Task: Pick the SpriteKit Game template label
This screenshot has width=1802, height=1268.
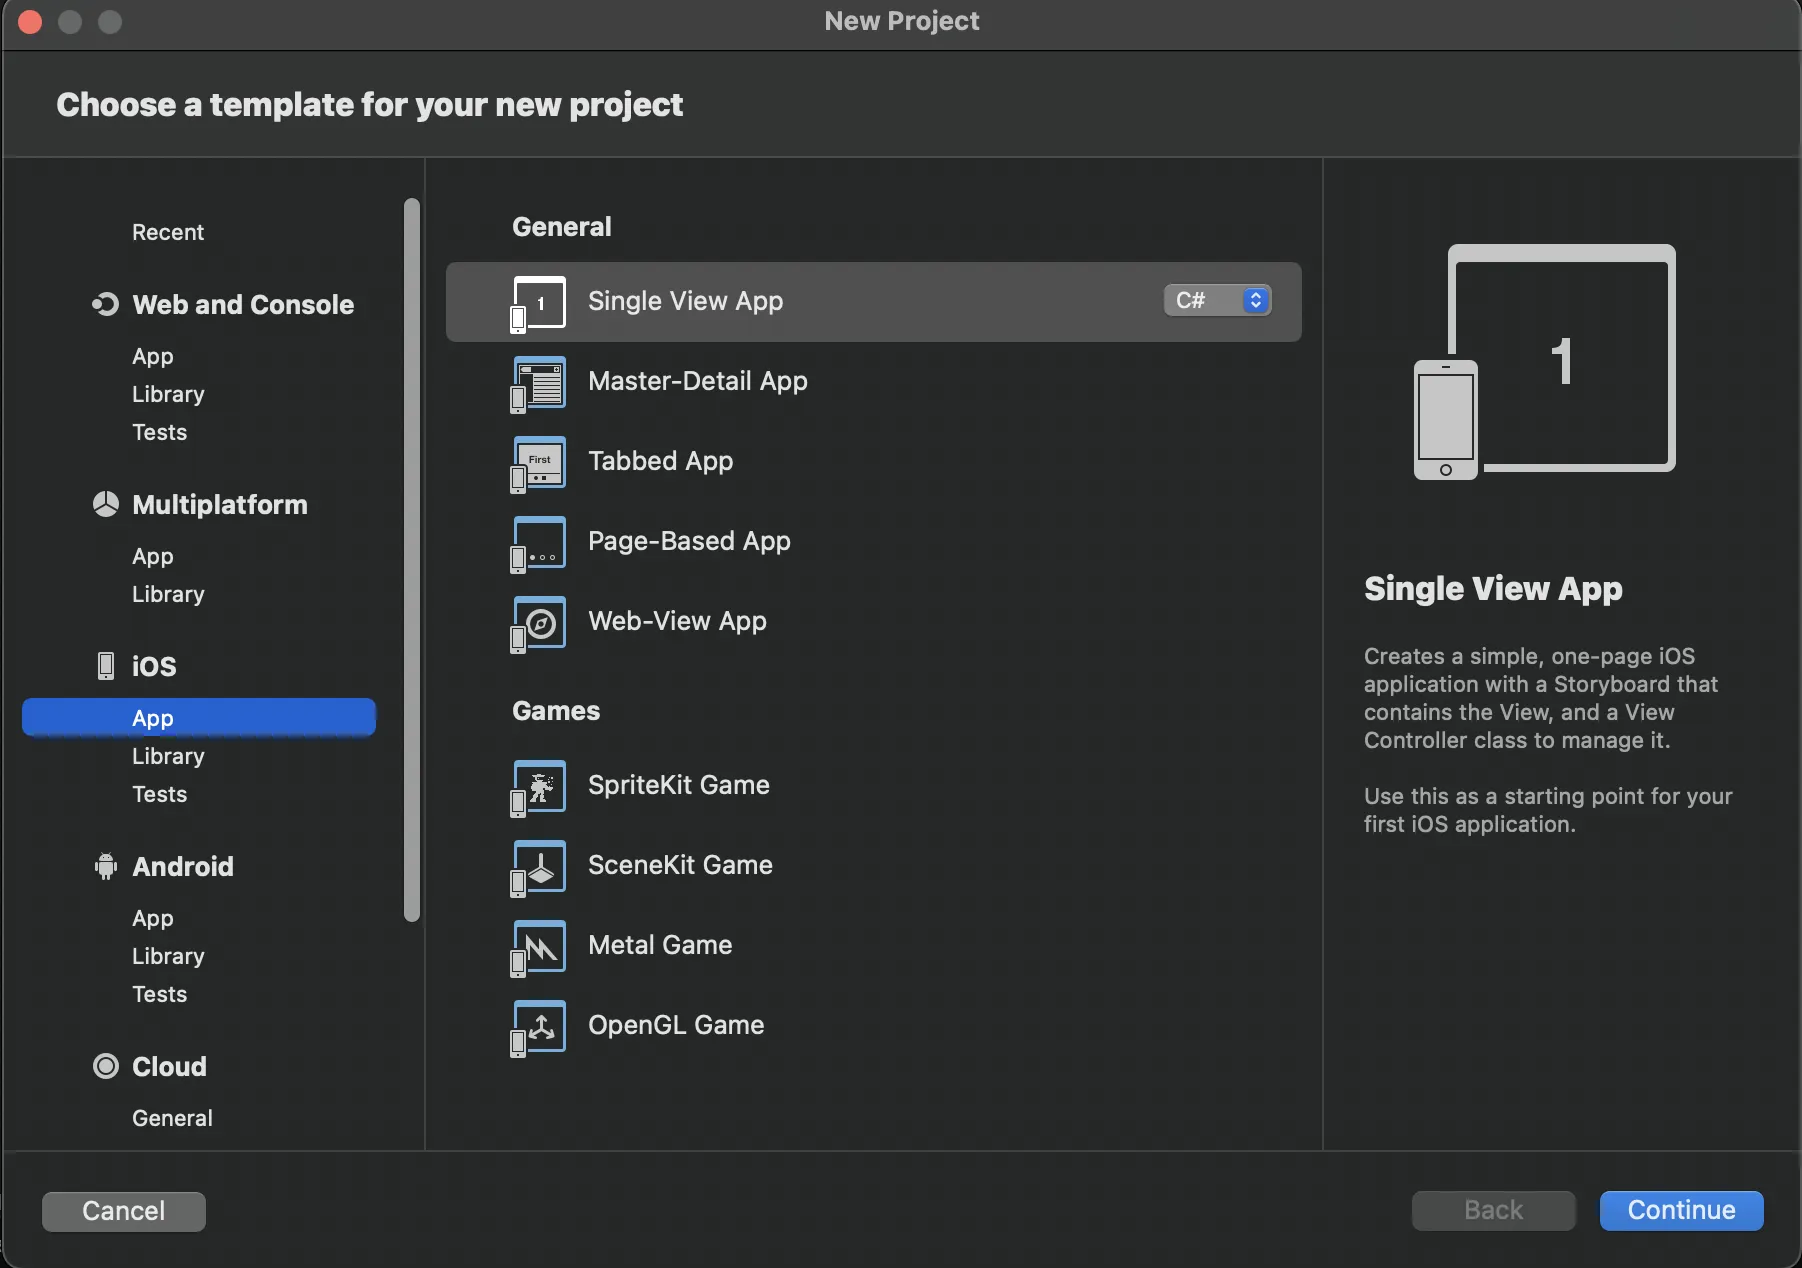Action: coord(679,785)
